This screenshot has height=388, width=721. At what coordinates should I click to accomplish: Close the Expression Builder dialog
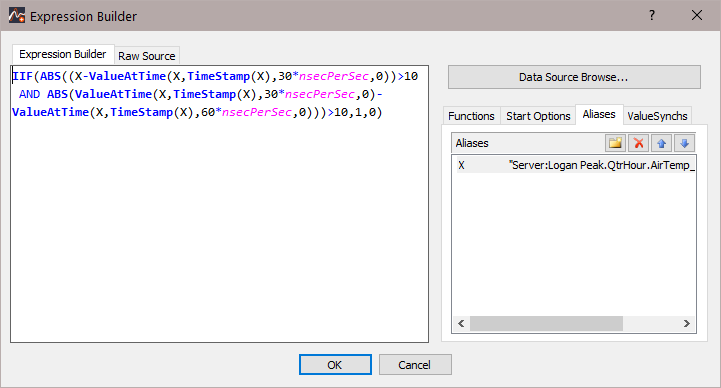[x=697, y=16]
